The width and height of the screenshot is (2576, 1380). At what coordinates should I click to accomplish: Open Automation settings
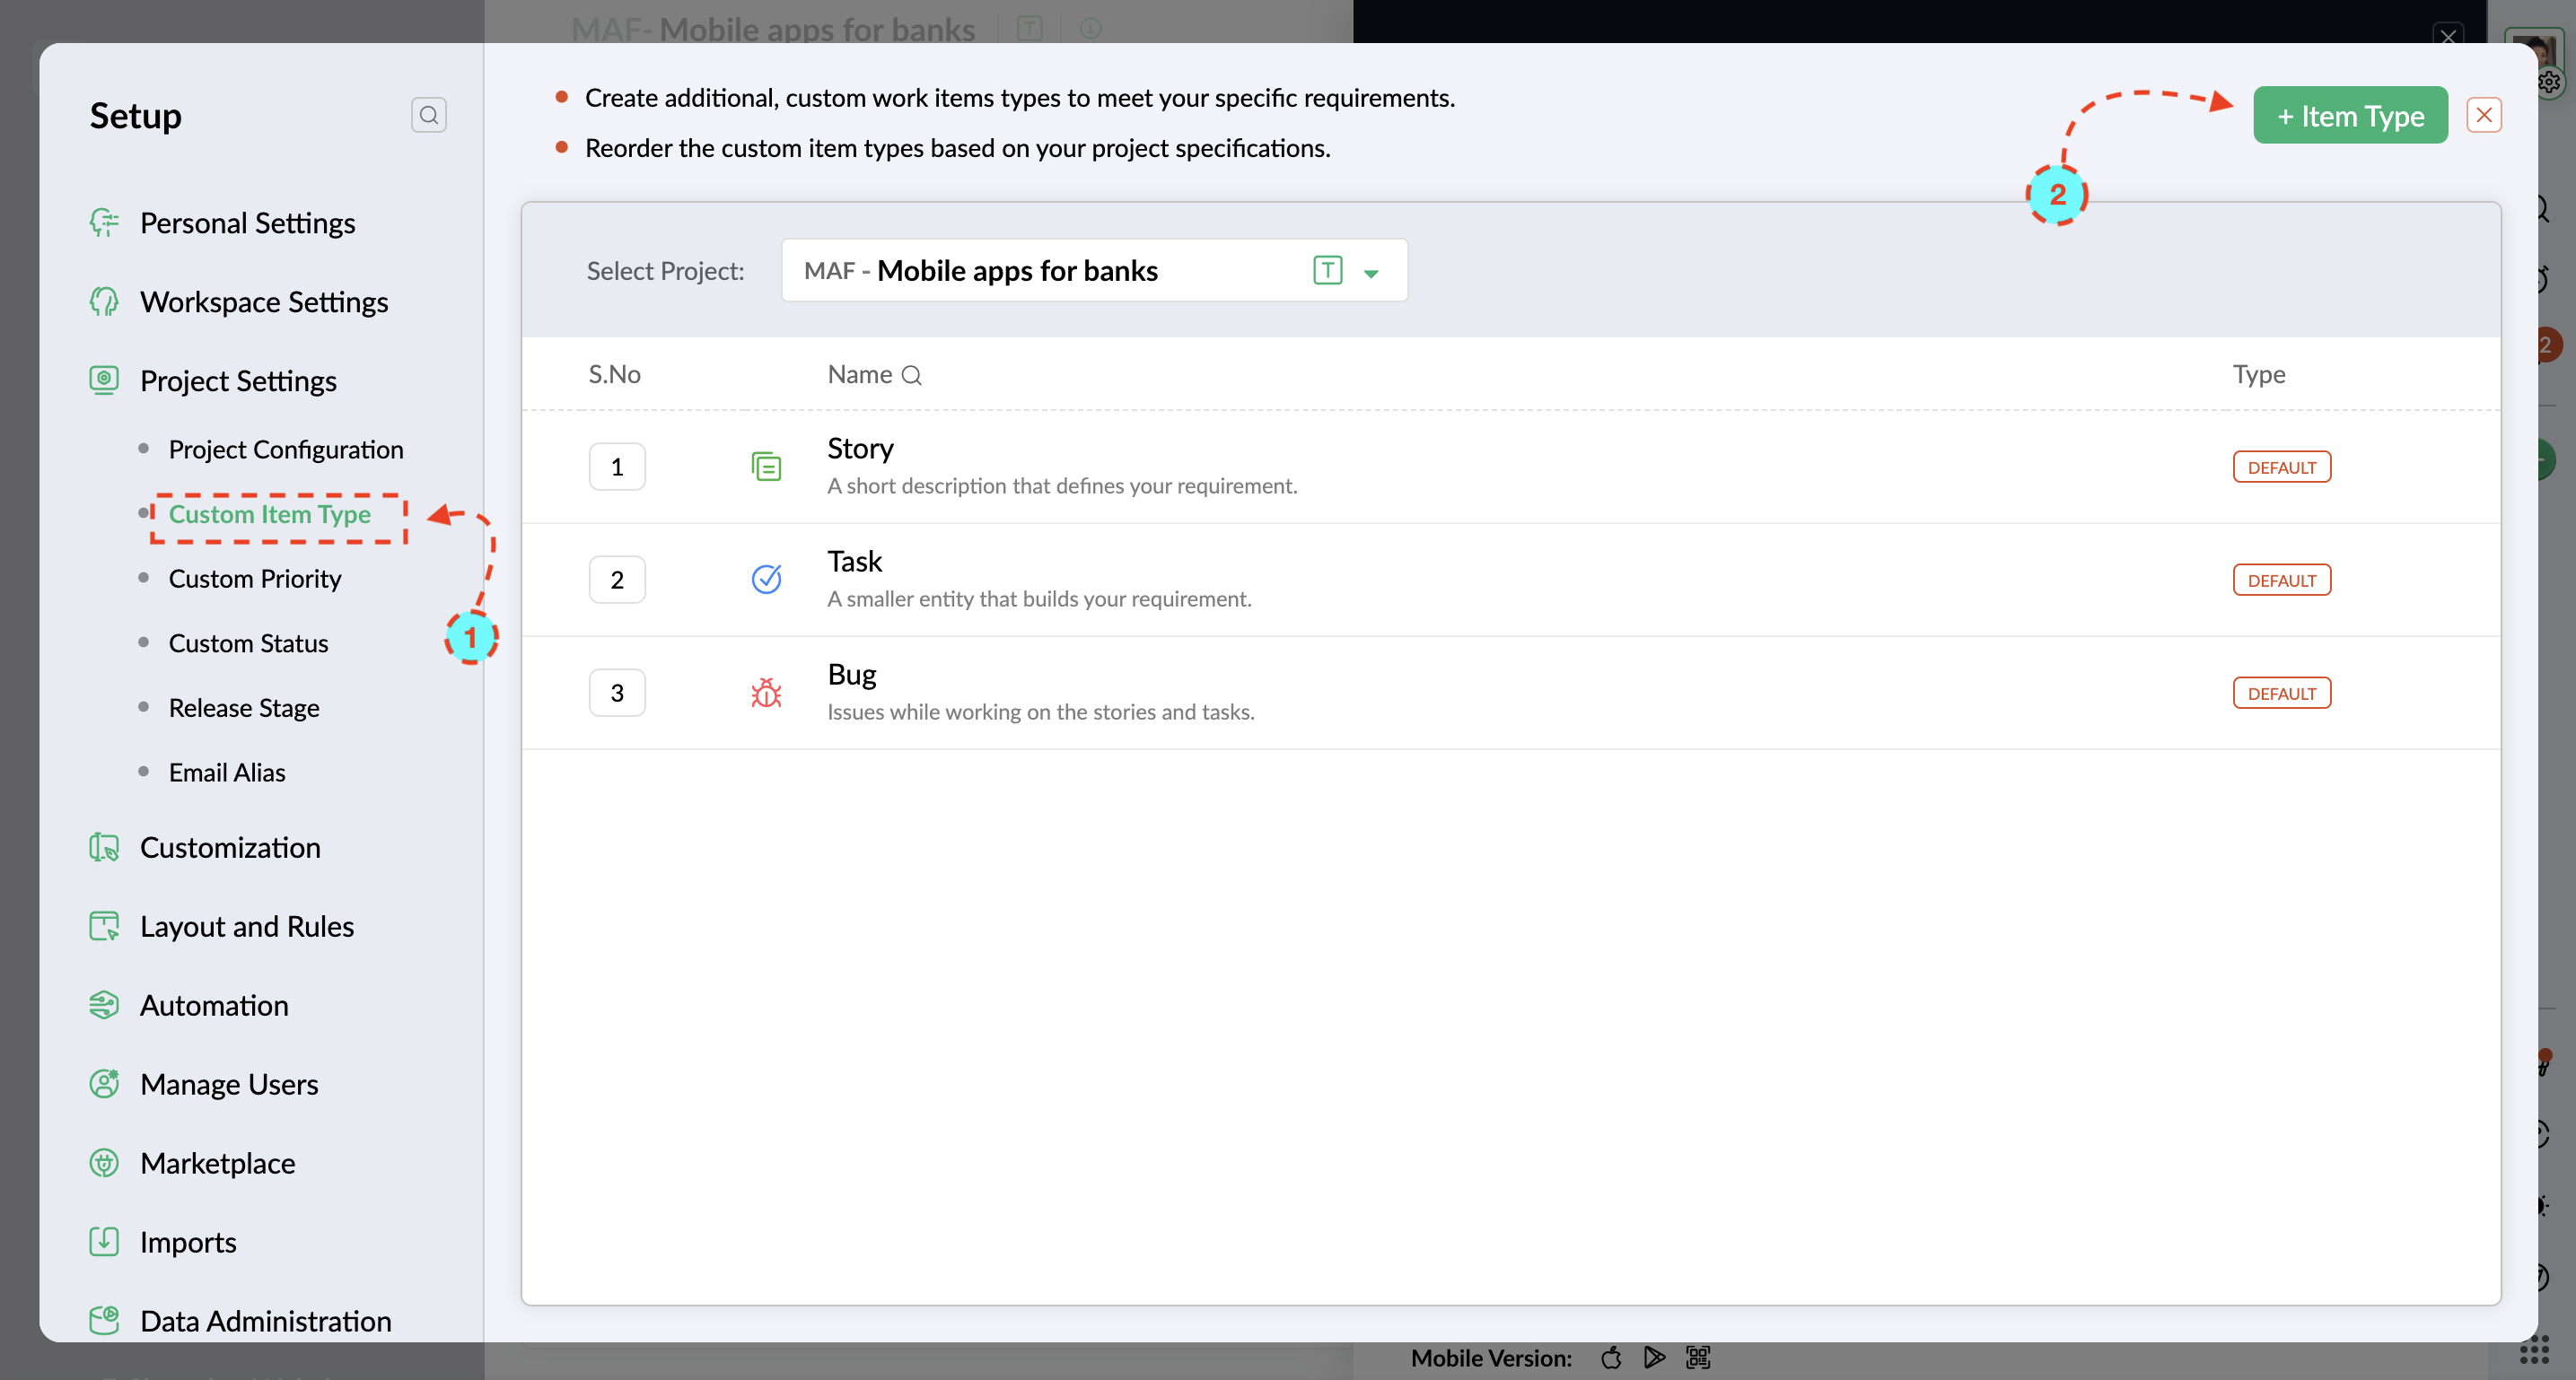click(214, 1005)
